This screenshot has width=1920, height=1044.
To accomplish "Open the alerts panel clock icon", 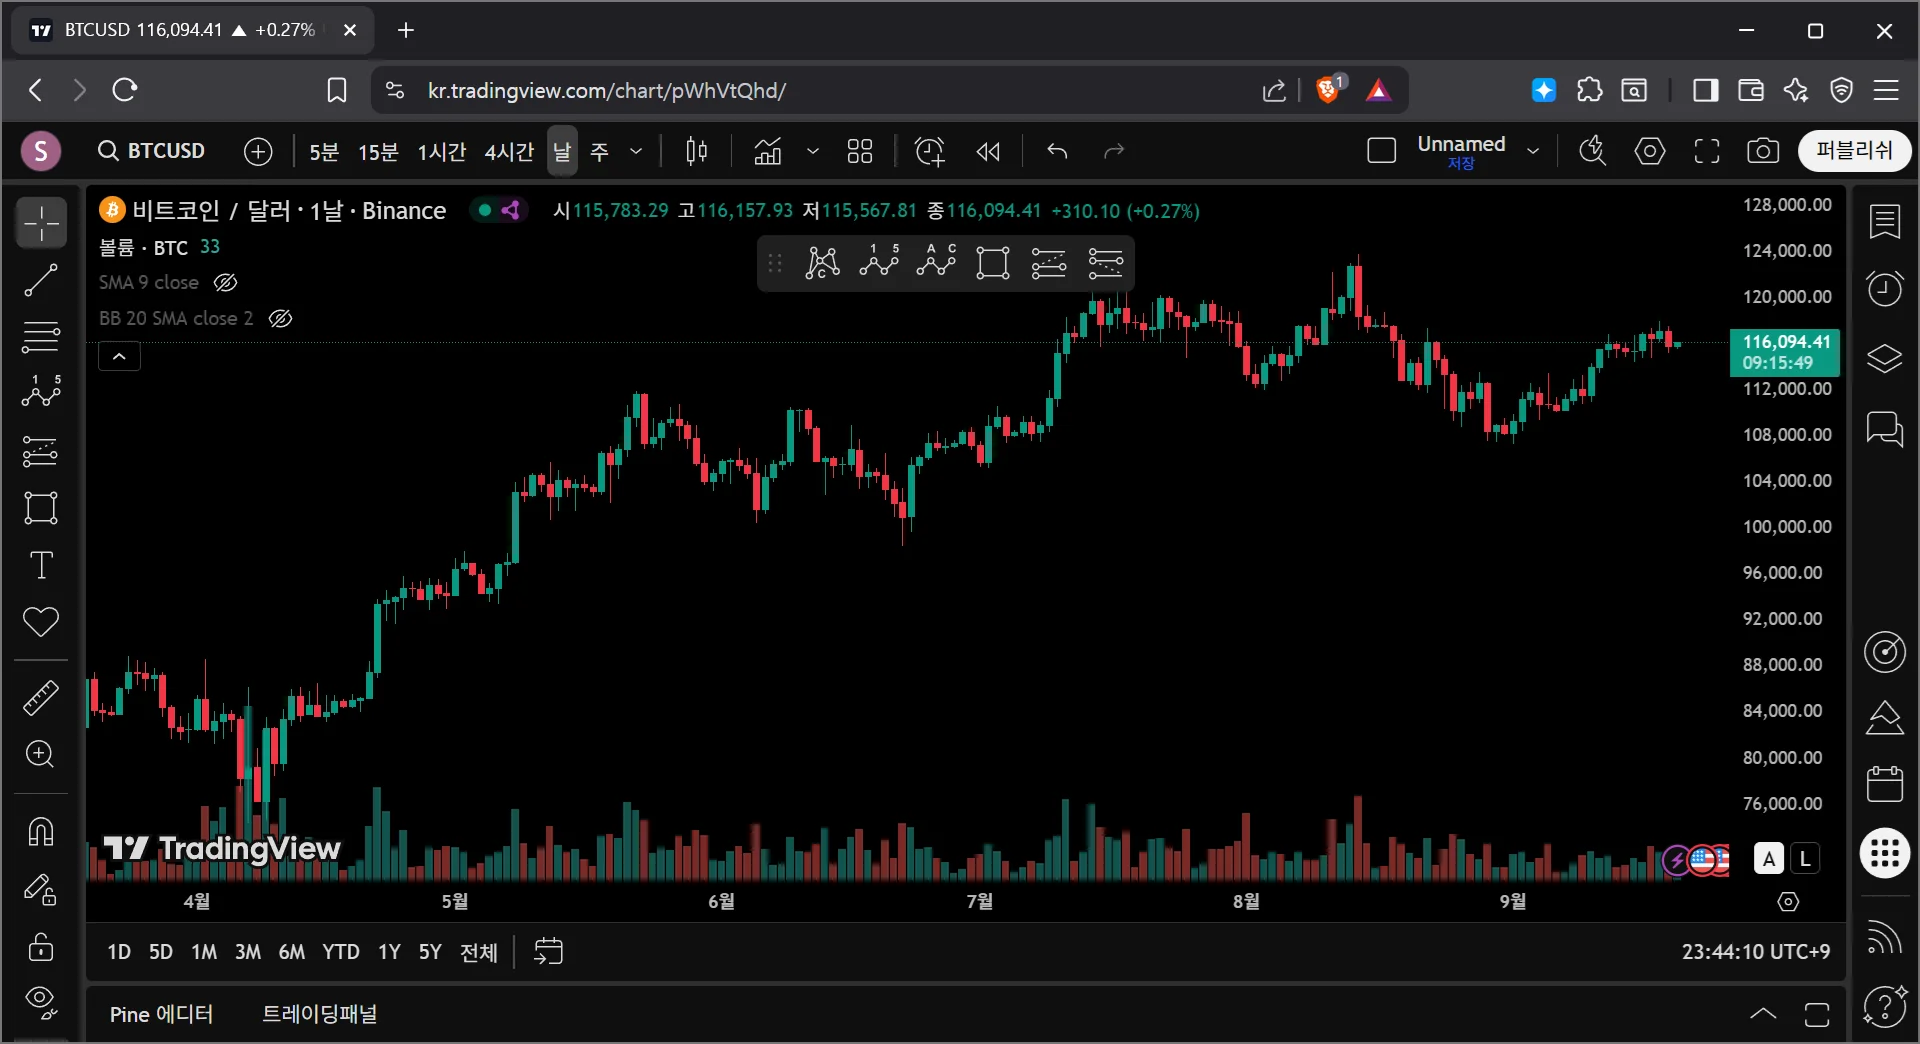I will click(x=1885, y=289).
